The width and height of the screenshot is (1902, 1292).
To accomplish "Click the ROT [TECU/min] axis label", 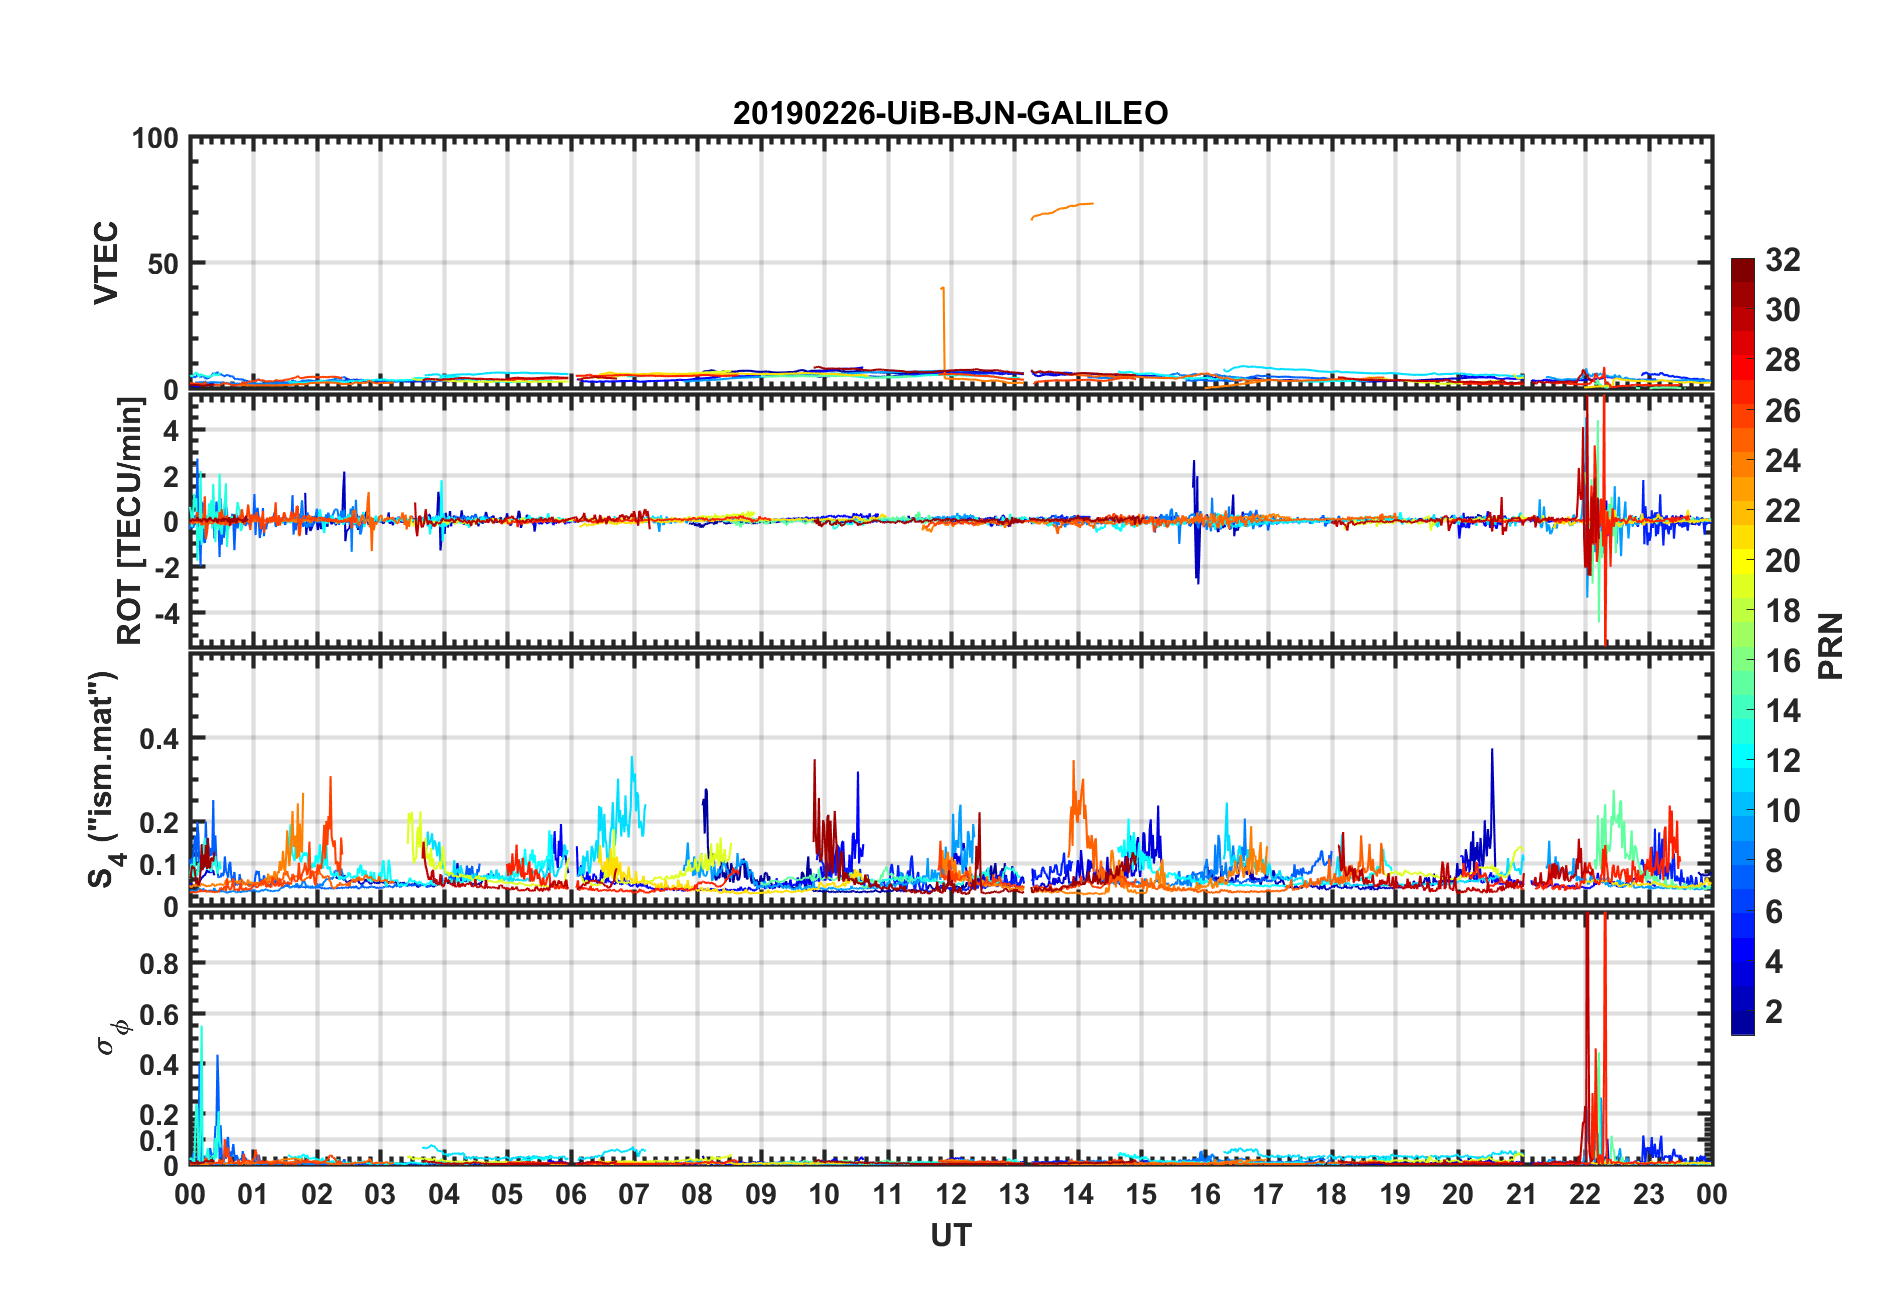I will (x=130, y=521).
